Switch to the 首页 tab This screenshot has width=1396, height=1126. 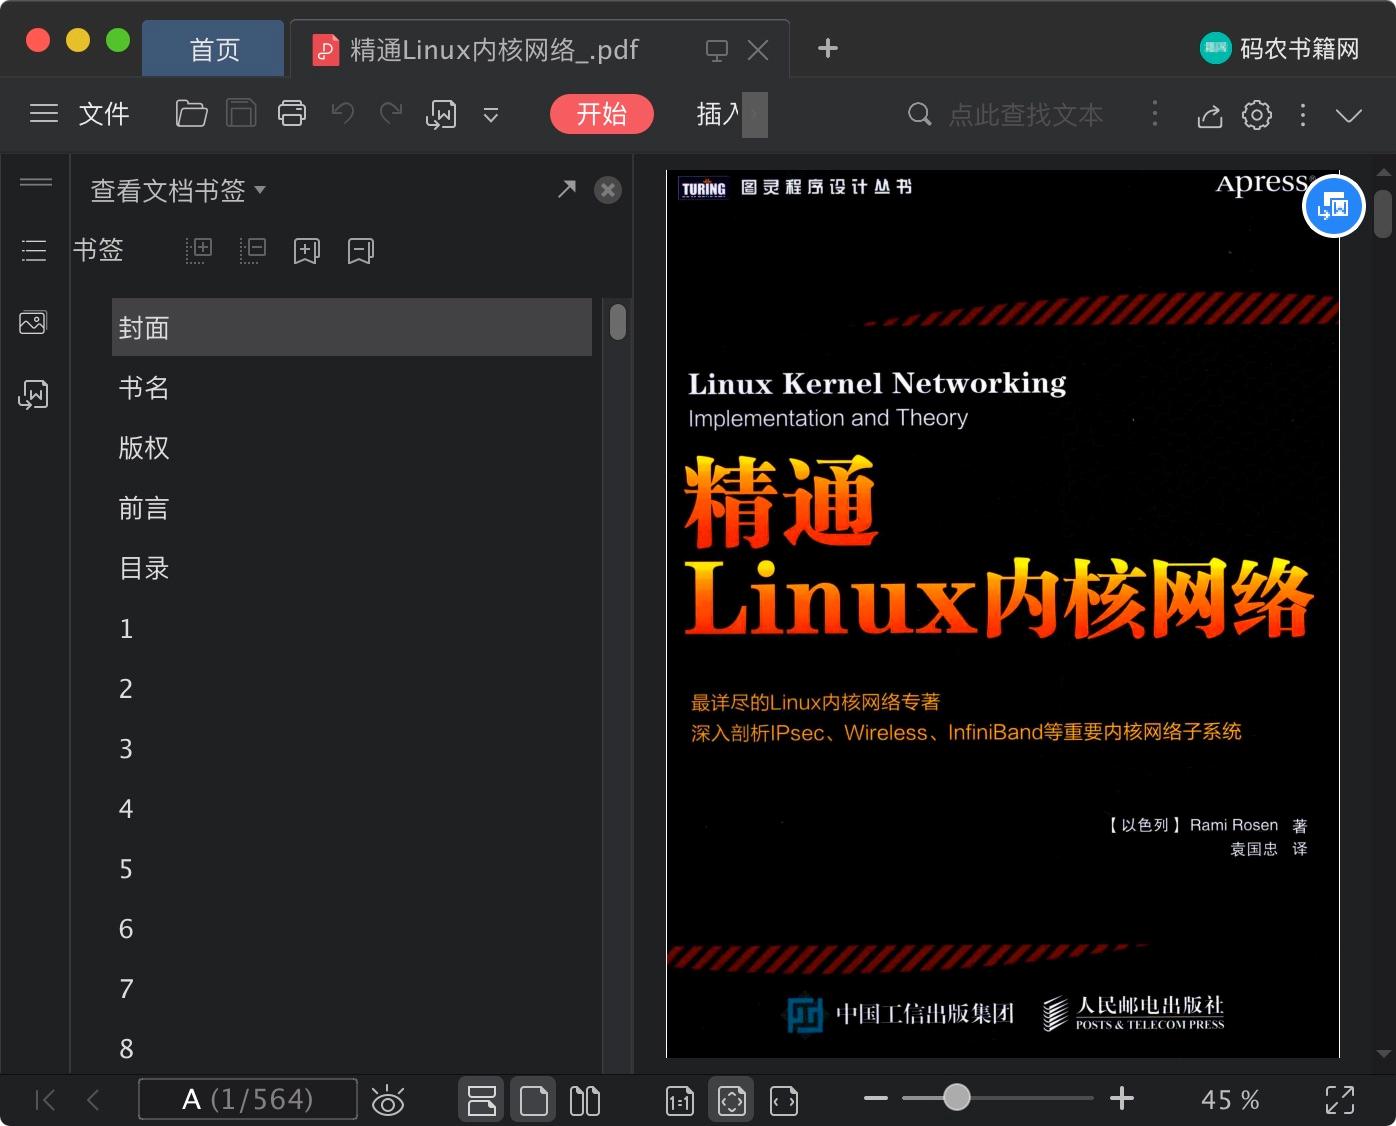pyautogui.click(x=214, y=49)
